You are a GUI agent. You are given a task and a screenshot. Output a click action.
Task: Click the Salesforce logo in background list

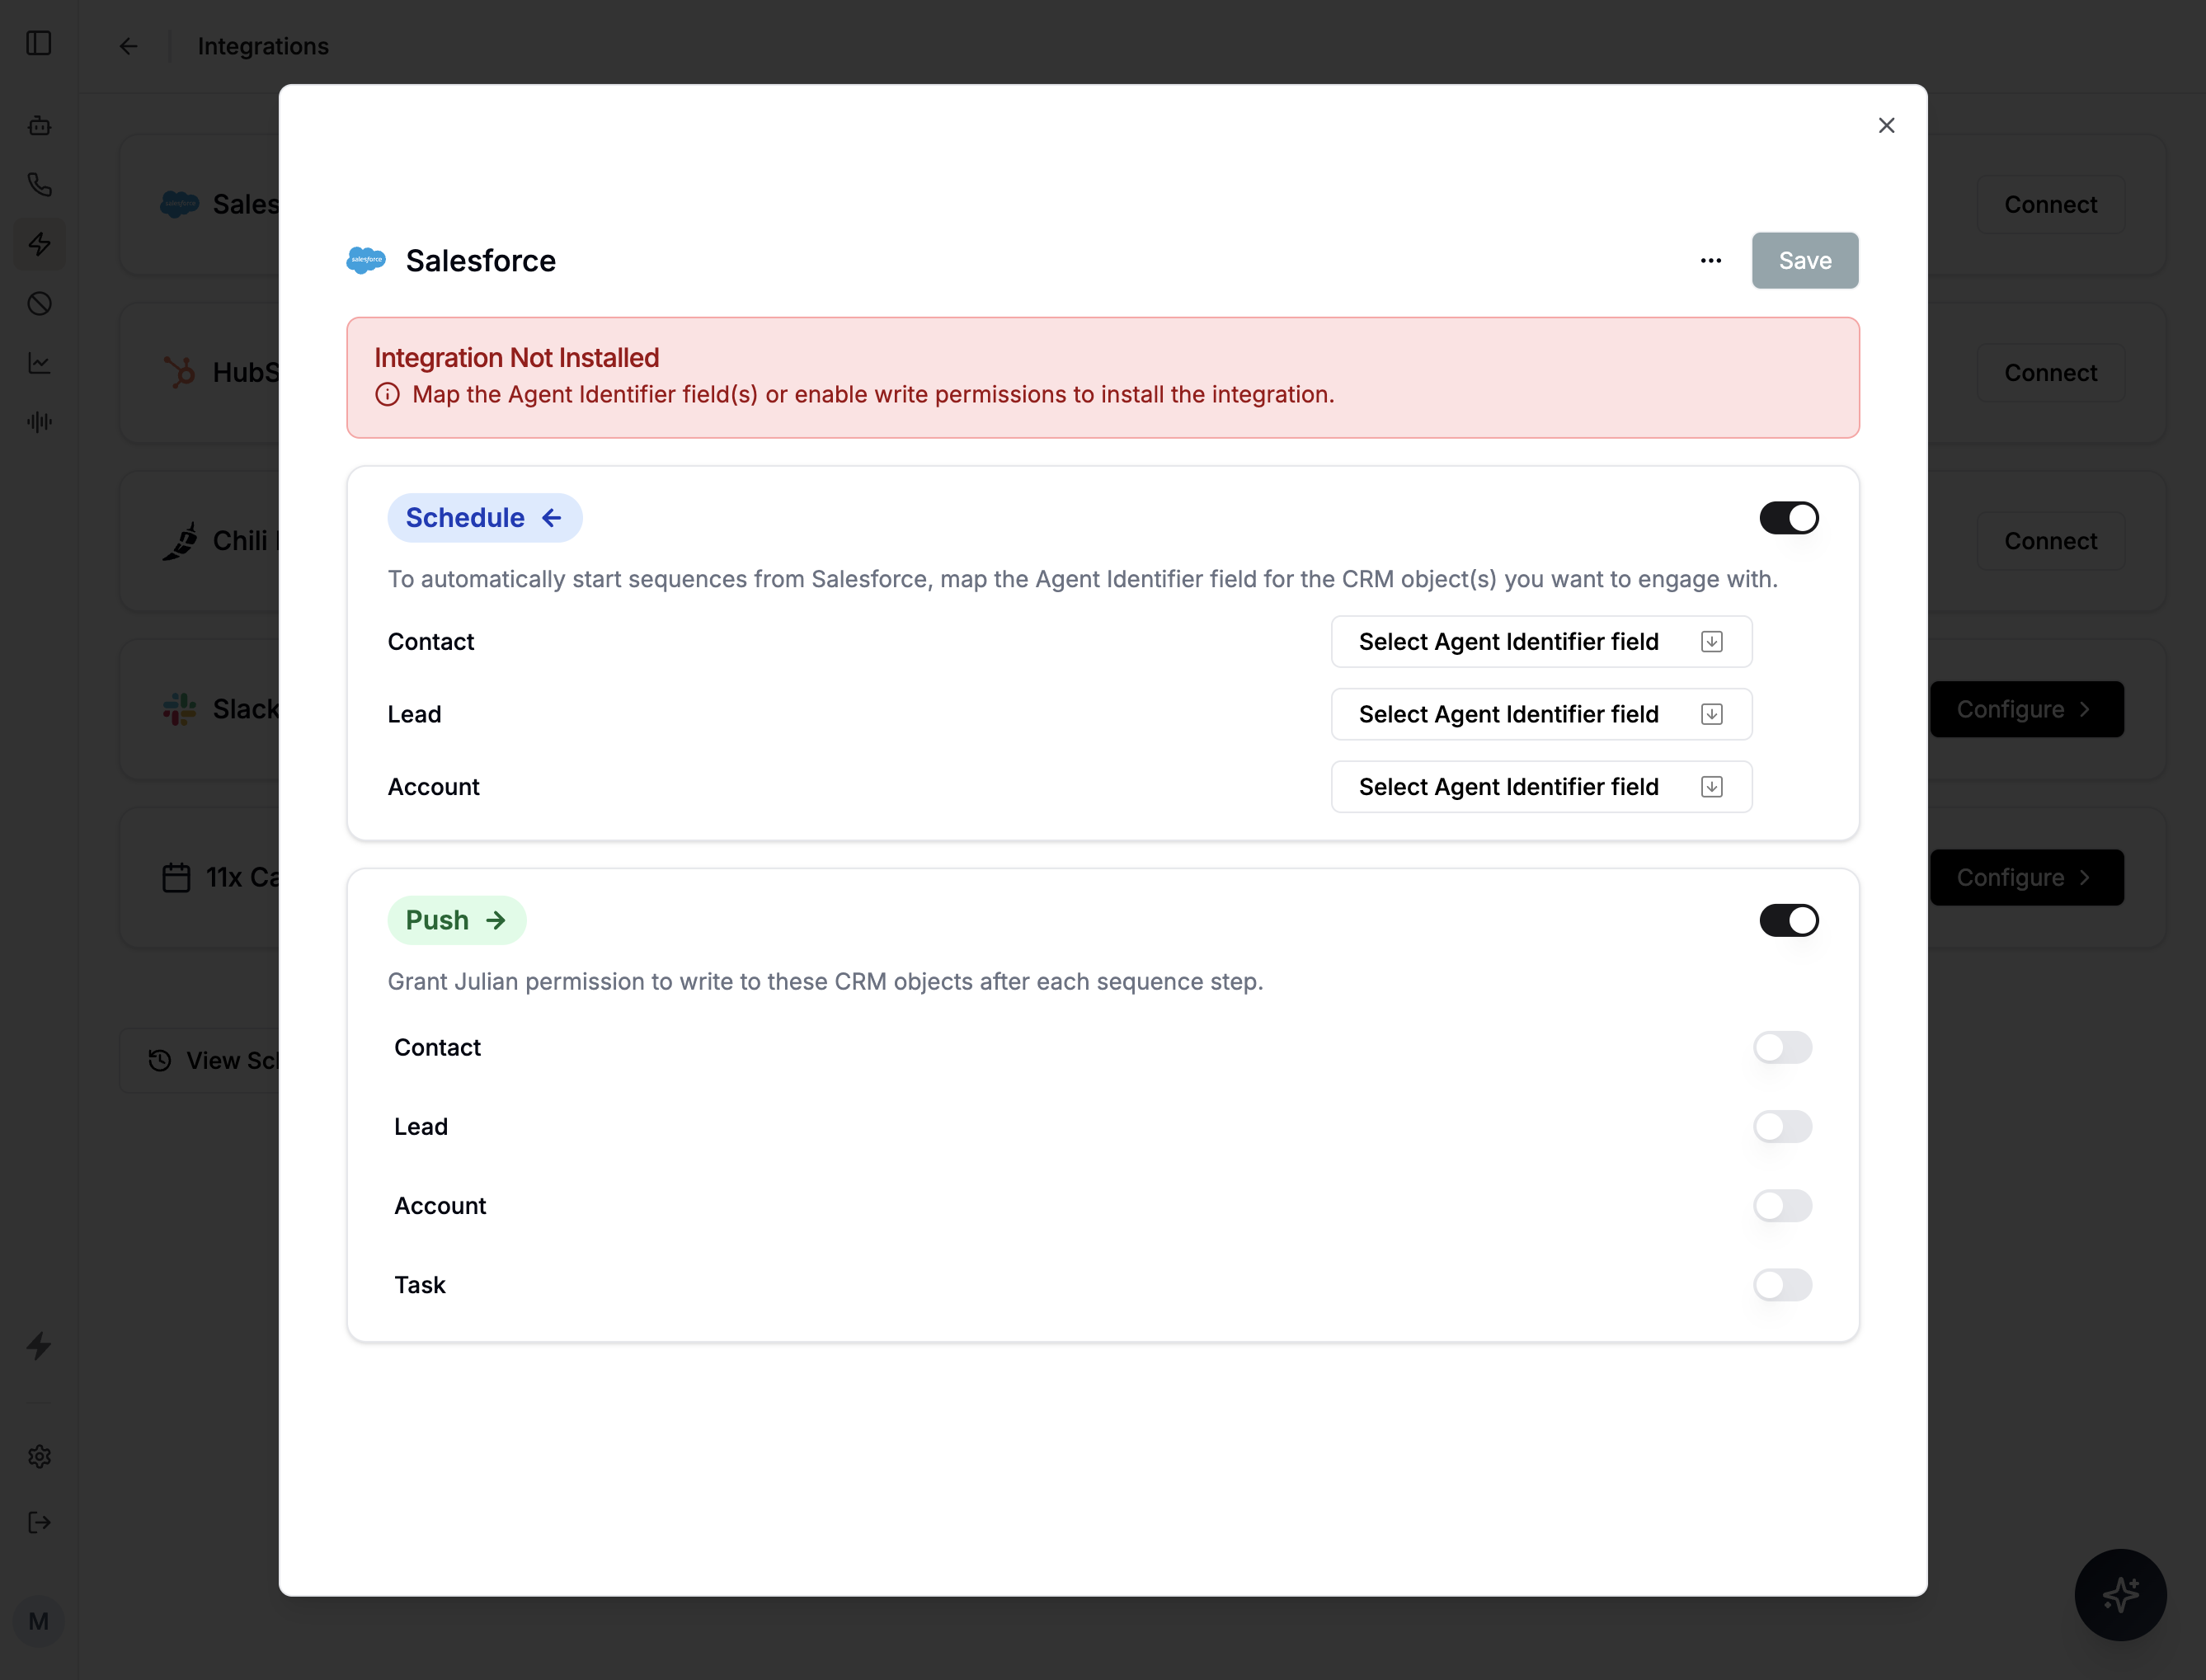[180, 204]
